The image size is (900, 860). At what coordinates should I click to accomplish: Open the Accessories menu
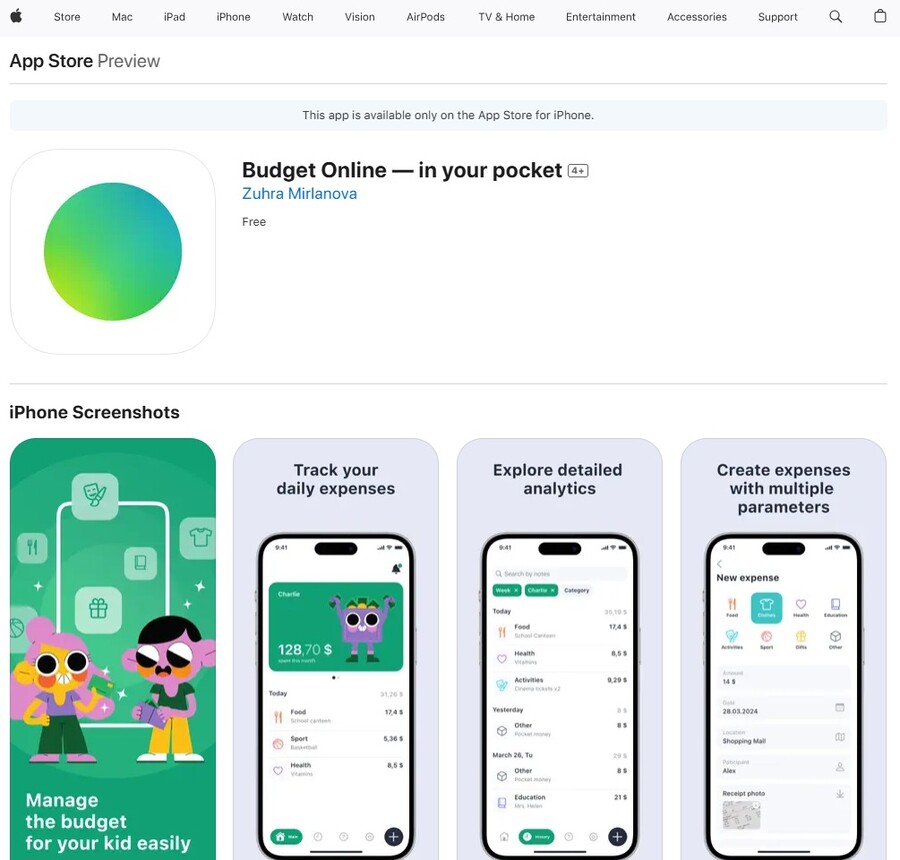697,17
